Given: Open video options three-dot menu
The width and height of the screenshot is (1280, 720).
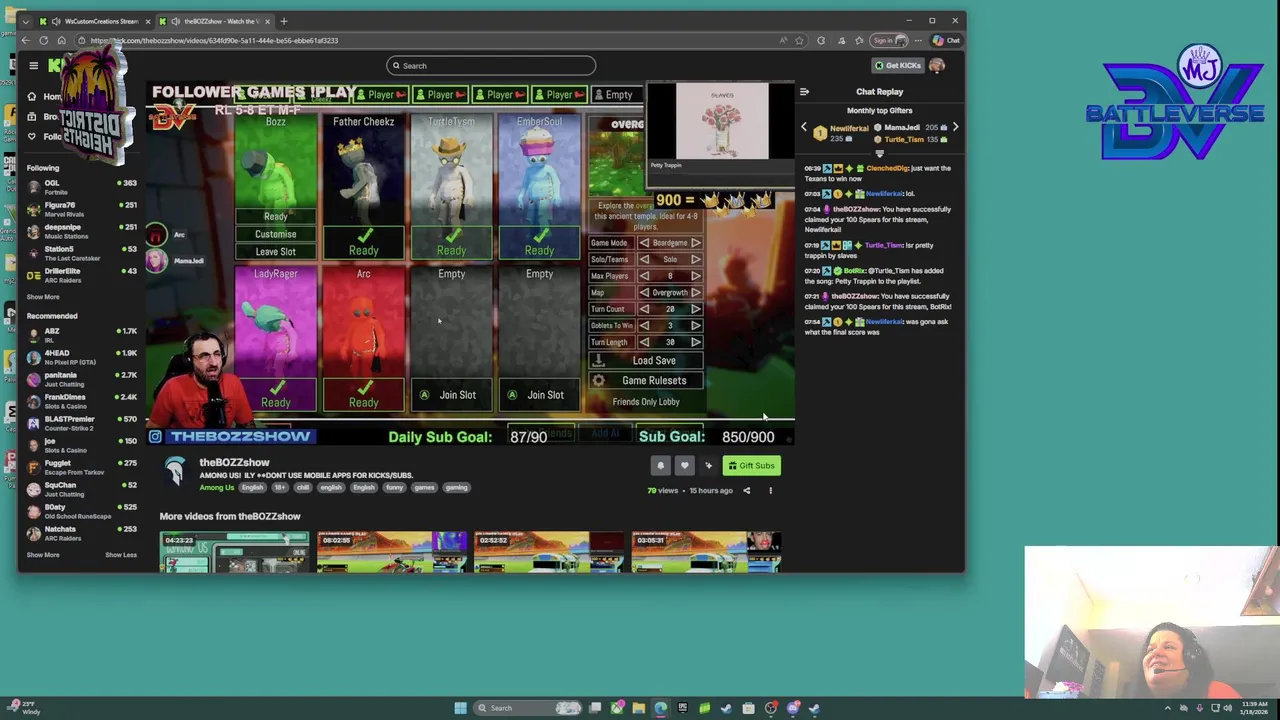Looking at the screenshot, I should (770, 491).
